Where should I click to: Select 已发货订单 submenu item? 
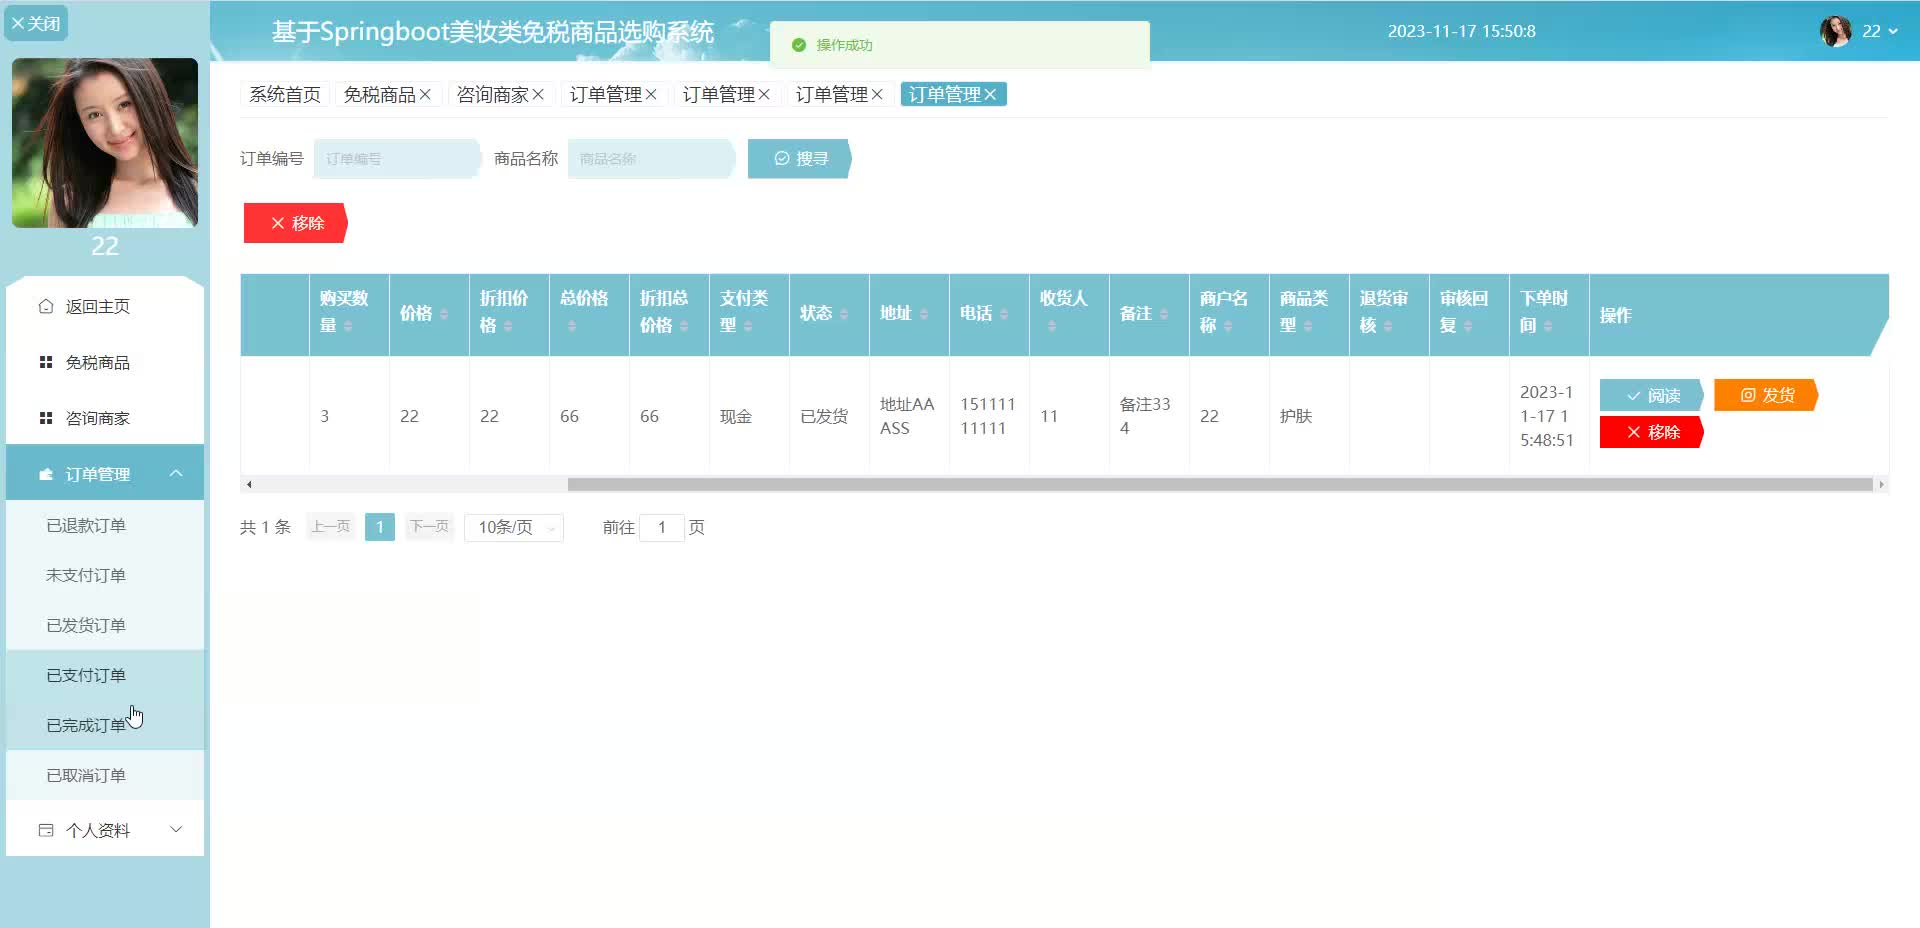105,625
